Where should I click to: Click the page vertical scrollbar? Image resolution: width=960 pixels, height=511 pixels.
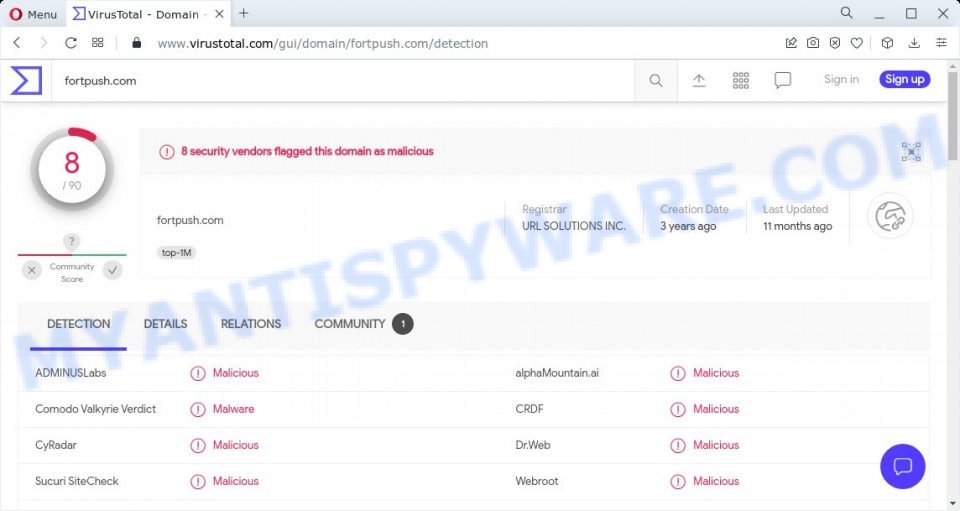coord(953,116)
